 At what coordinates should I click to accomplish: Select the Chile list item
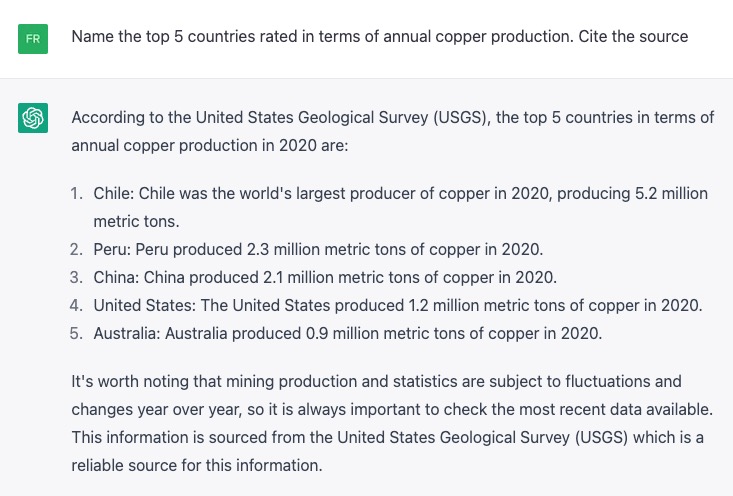(400, 206)
